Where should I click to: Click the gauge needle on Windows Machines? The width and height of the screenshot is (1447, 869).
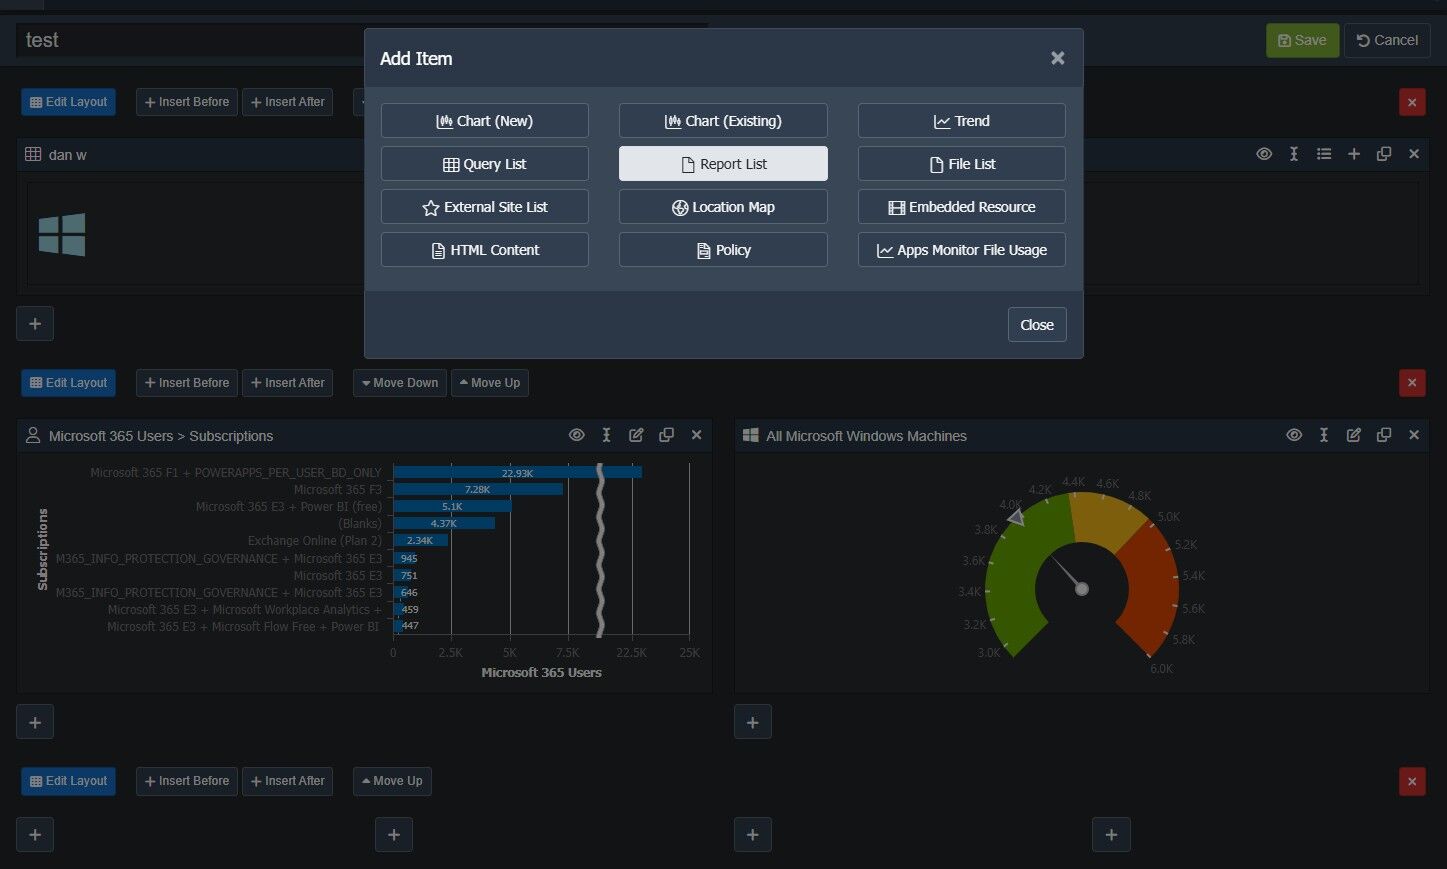pyautogui.click(x=1067, y=573)
